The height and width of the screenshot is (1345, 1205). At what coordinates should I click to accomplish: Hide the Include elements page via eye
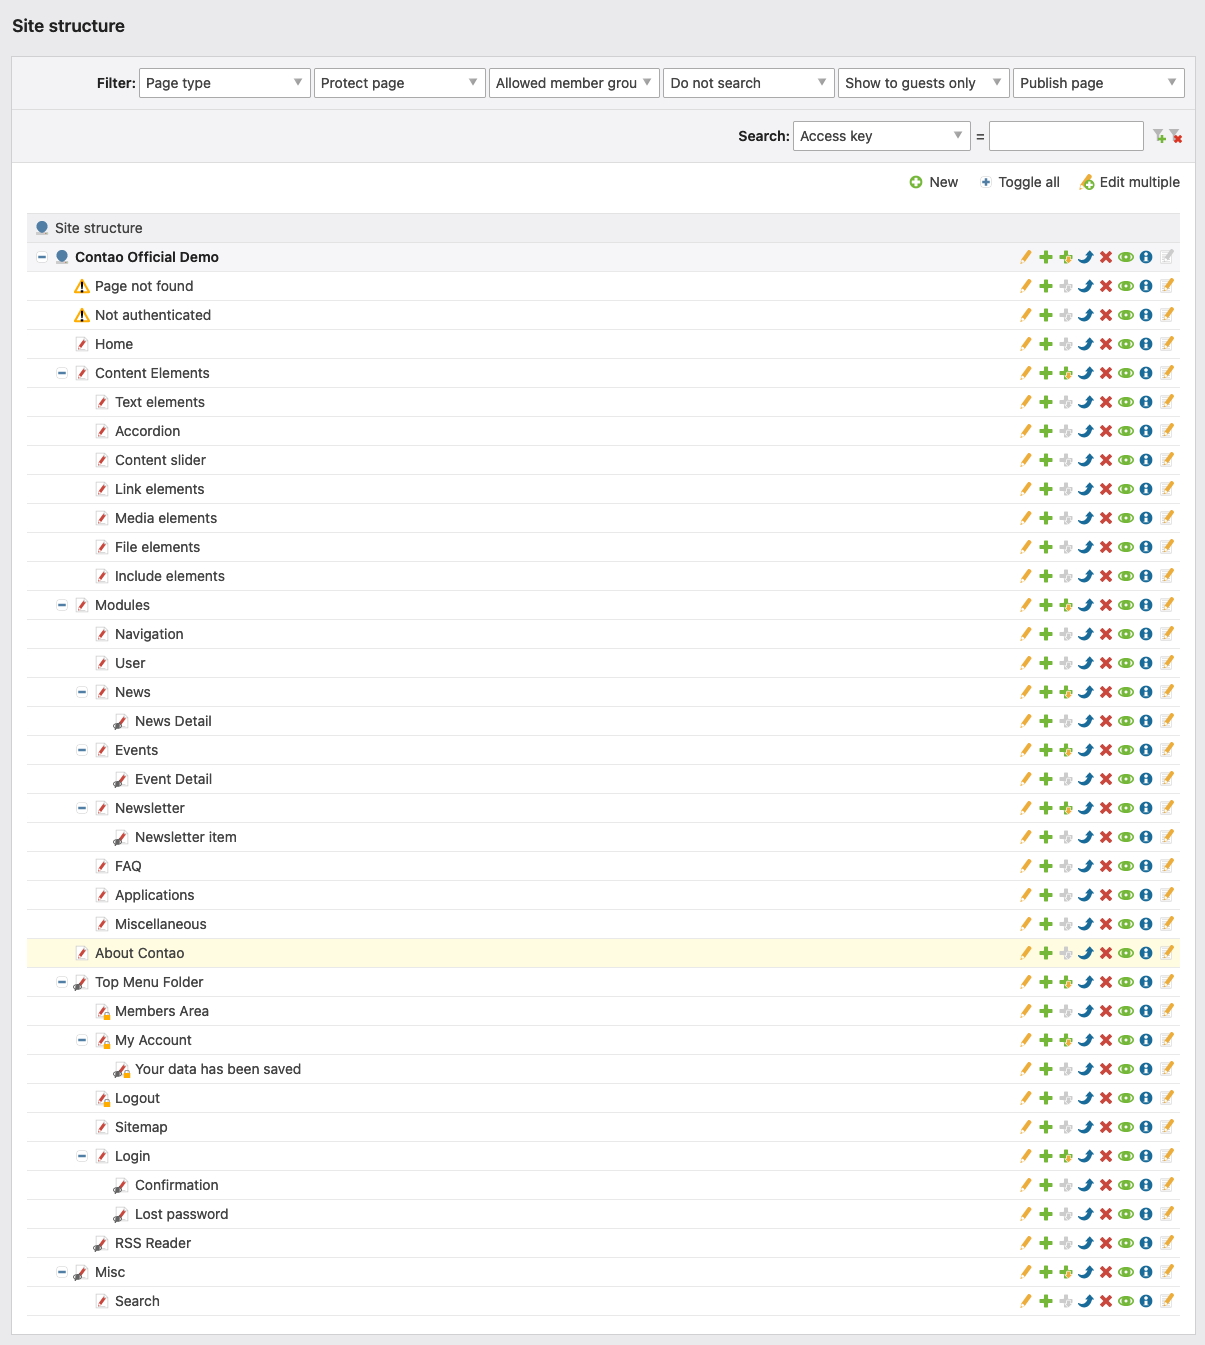tap(1126, 576)
